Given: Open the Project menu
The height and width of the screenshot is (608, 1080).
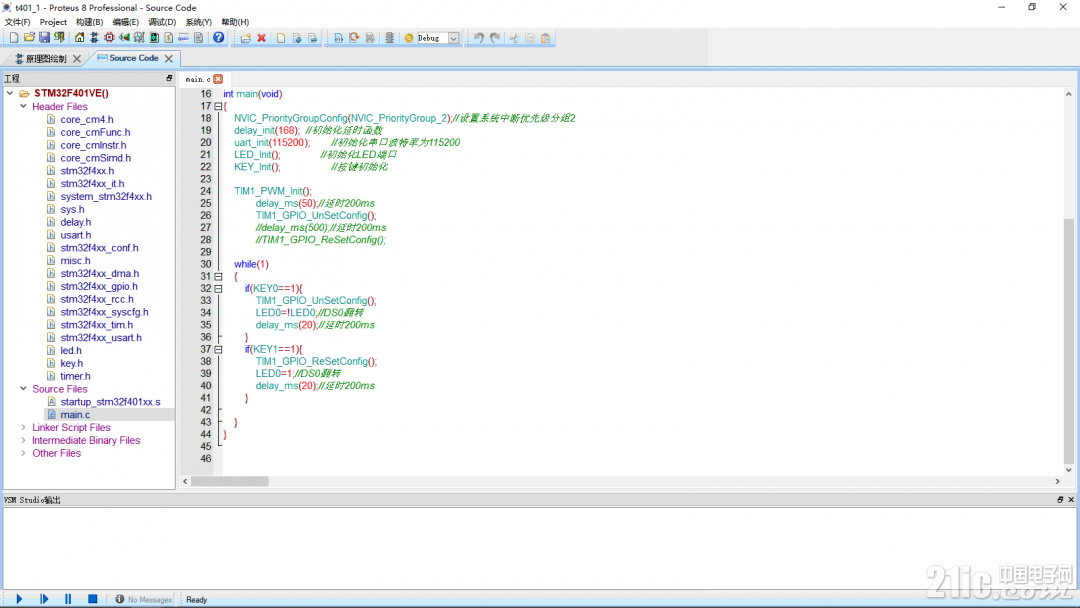Looking at the screenshot, I should tap(53, 22).
